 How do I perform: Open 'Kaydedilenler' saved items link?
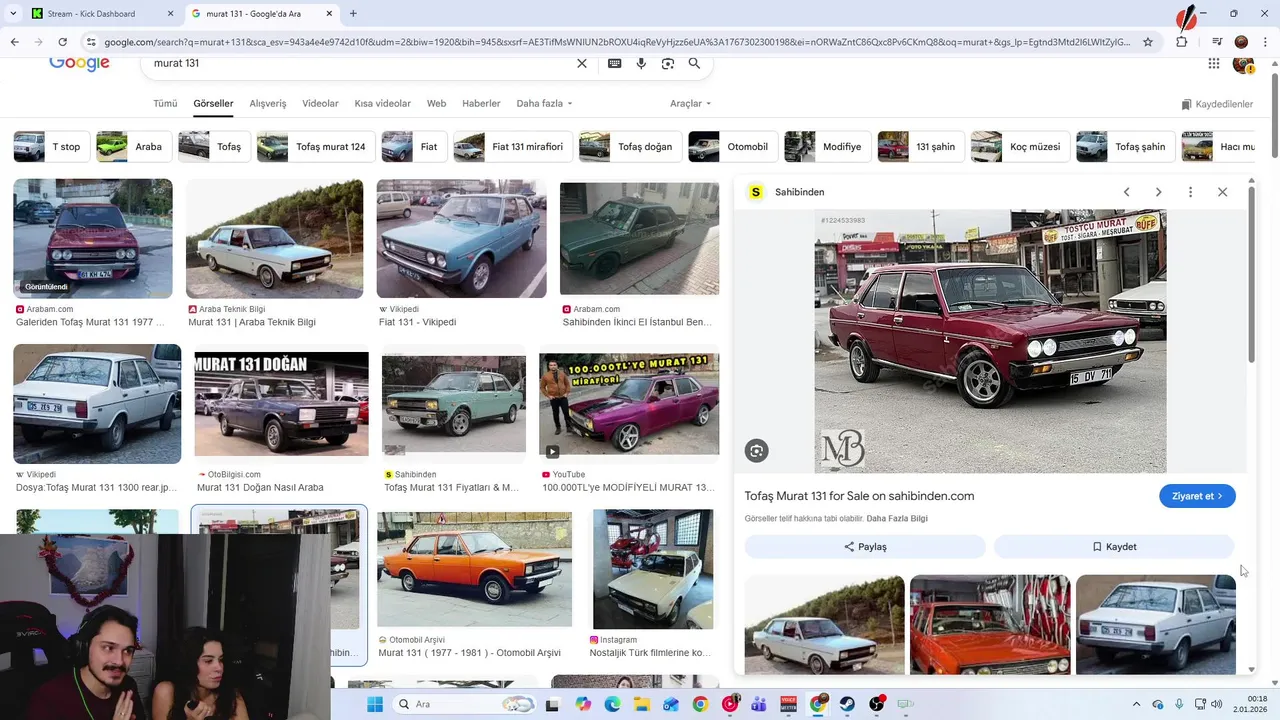click(x=1217, y=104)
